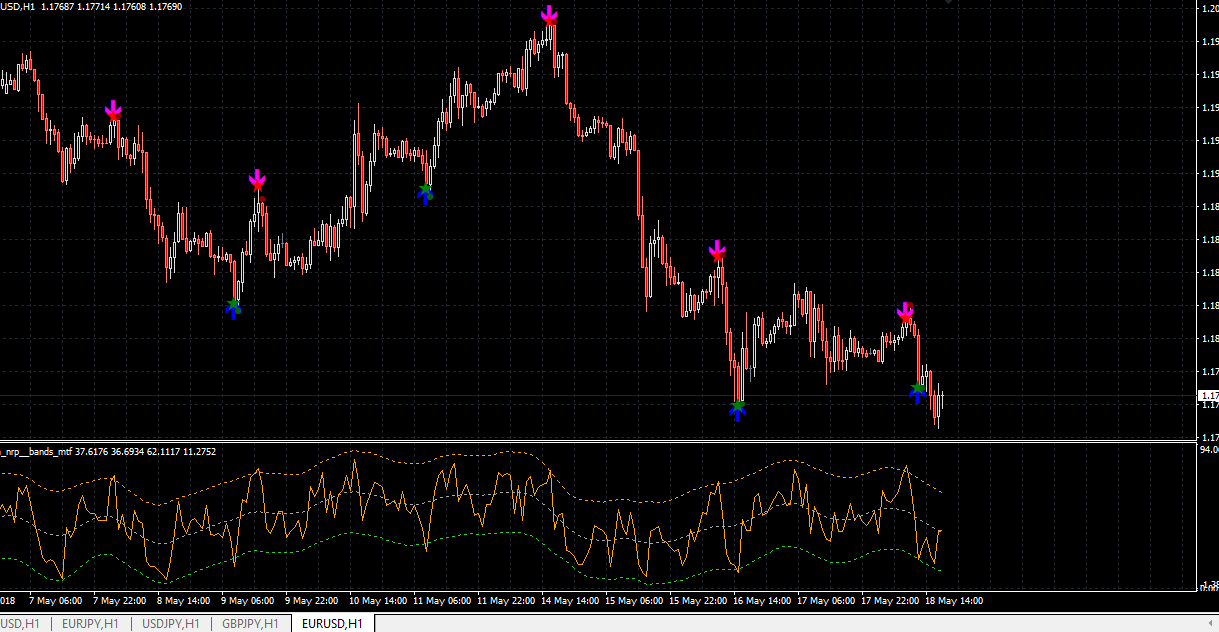
Task: Click the 8 May 14:00 time label
Action: point(183,601)
